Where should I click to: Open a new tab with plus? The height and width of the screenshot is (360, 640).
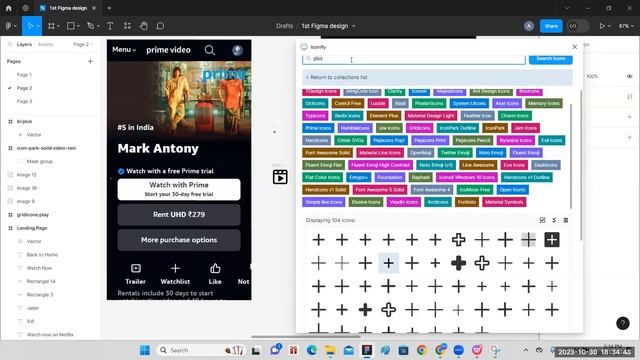coord(109,8)
